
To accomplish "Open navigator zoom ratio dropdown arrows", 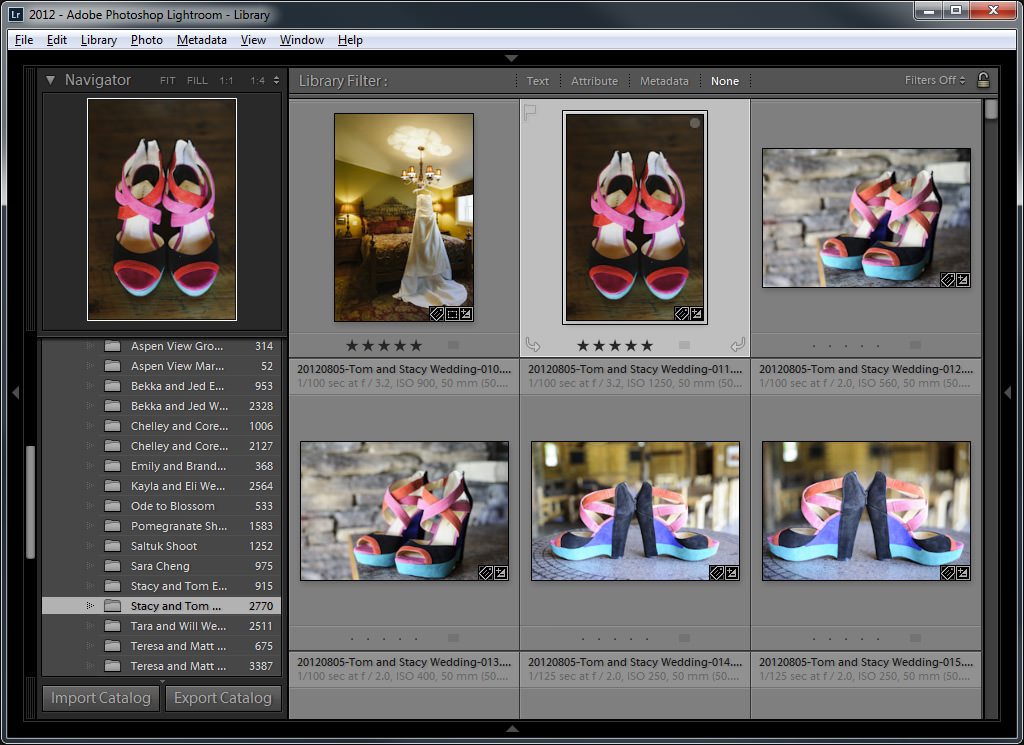I will point(276,80).
